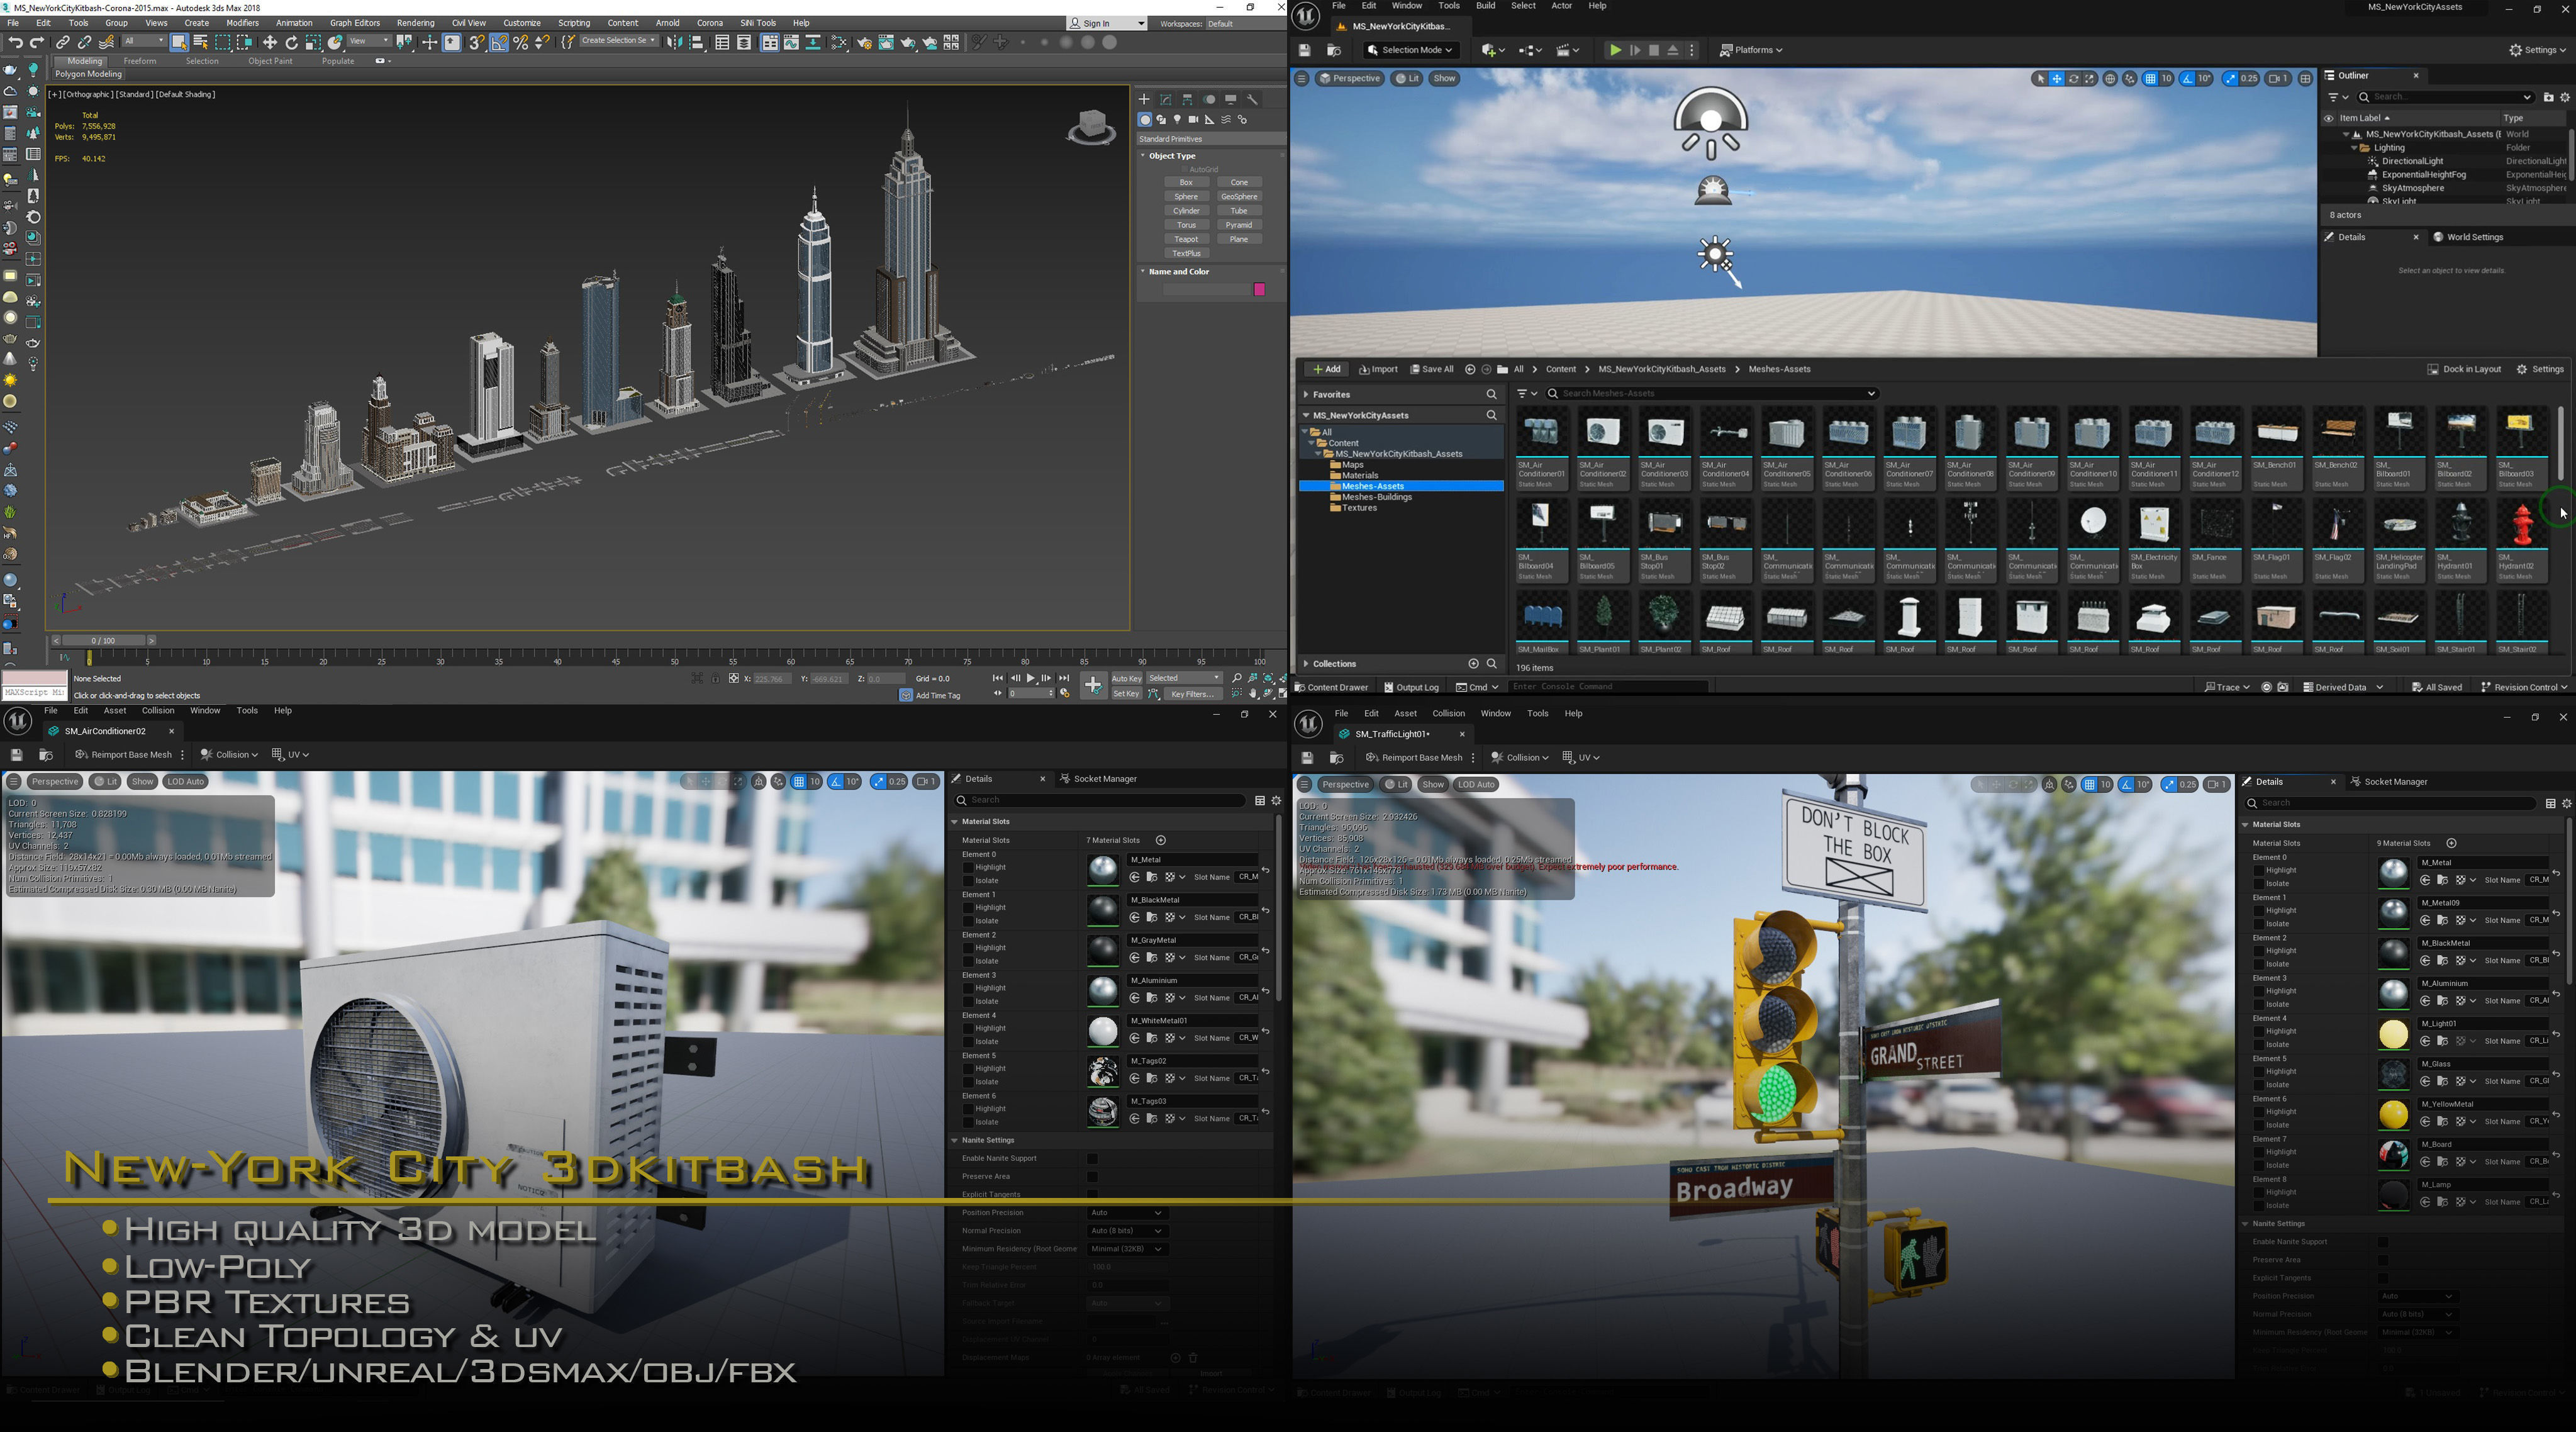The image size is (2576, 1432).
Task: Click Reimport Base Mesh in AirConditioner editor
Action: (123, 755)
